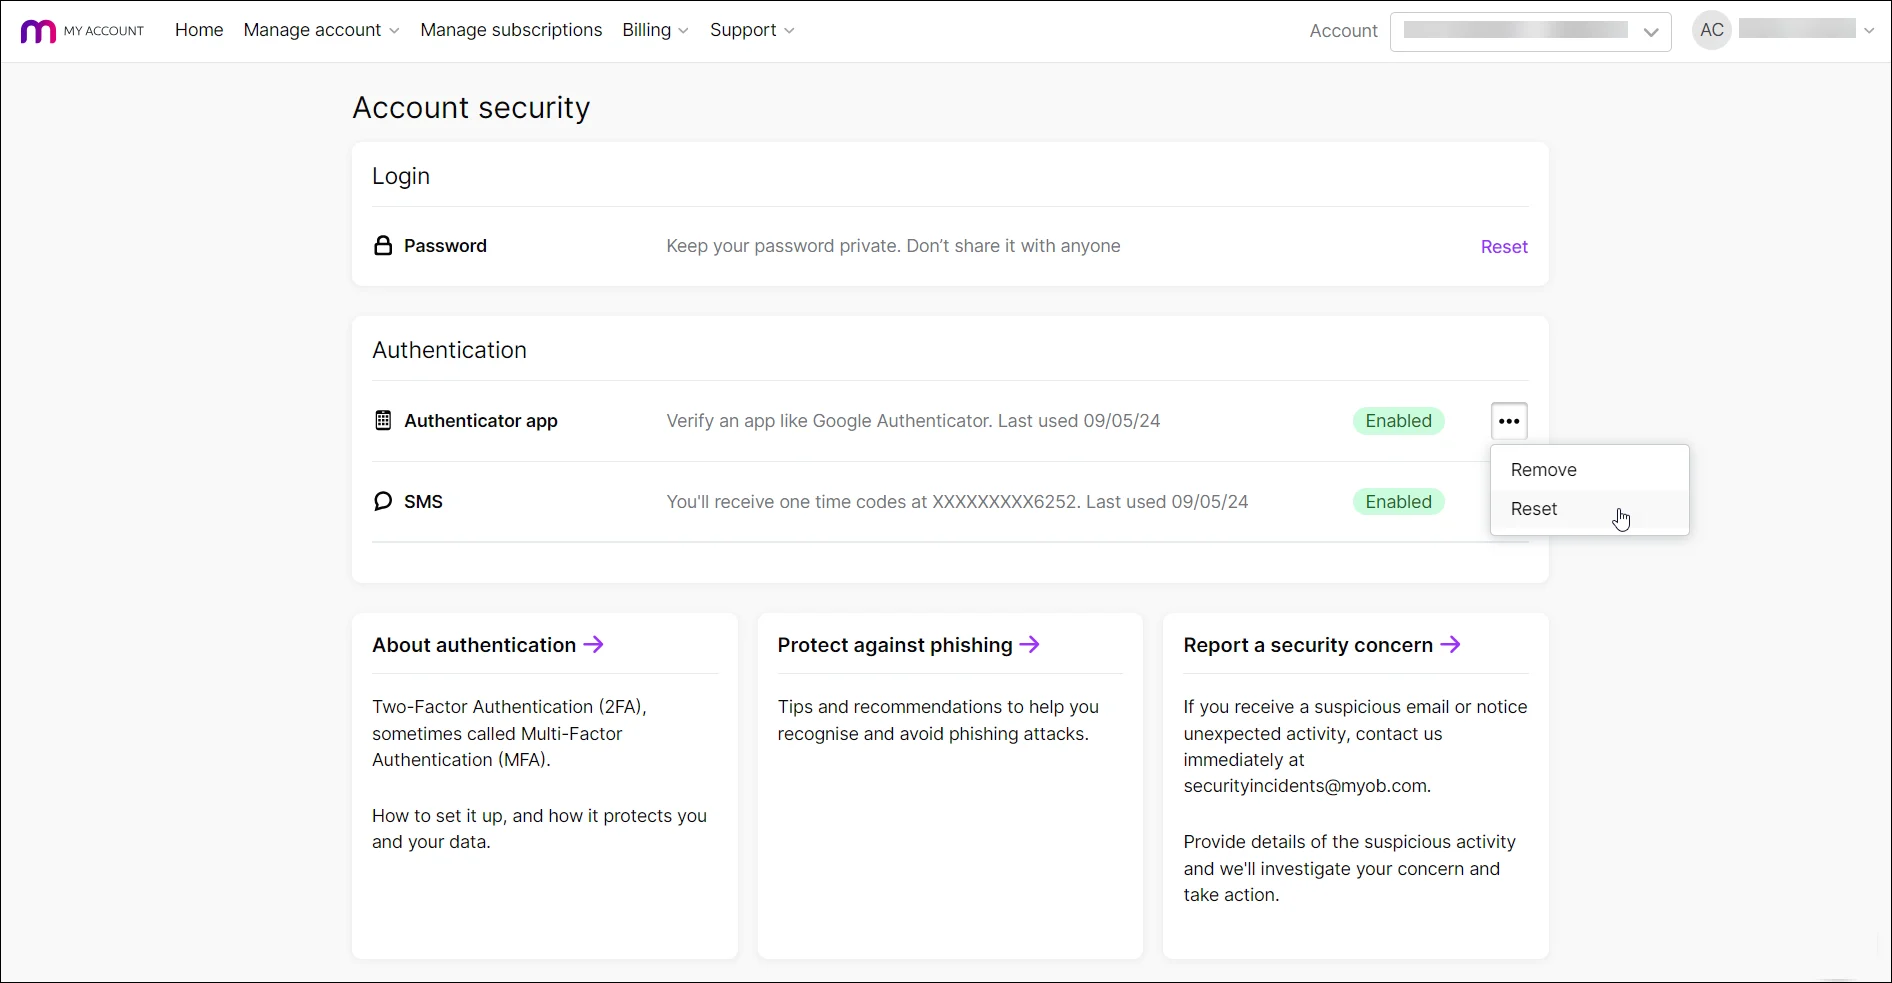
Task: Expand the Manage account dropdown
Action: (321, 31)
